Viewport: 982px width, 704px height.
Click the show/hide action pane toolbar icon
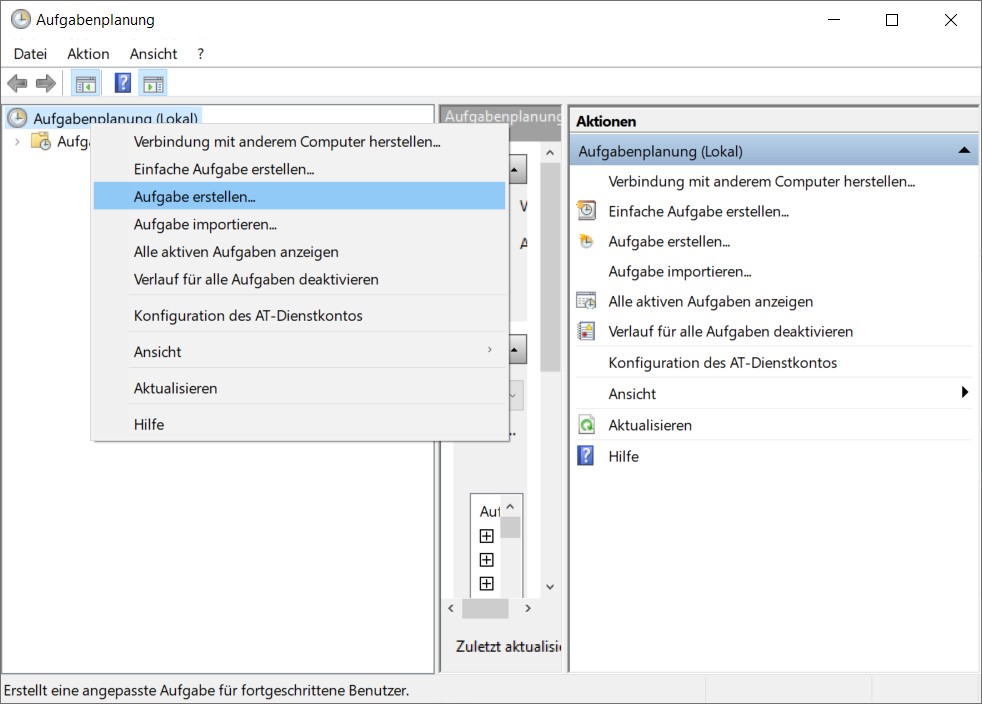[x=153, y=84]
